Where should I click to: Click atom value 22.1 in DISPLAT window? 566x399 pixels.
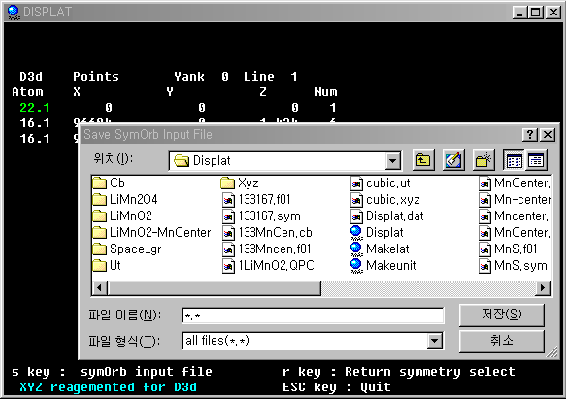click(x=34, y=108)
